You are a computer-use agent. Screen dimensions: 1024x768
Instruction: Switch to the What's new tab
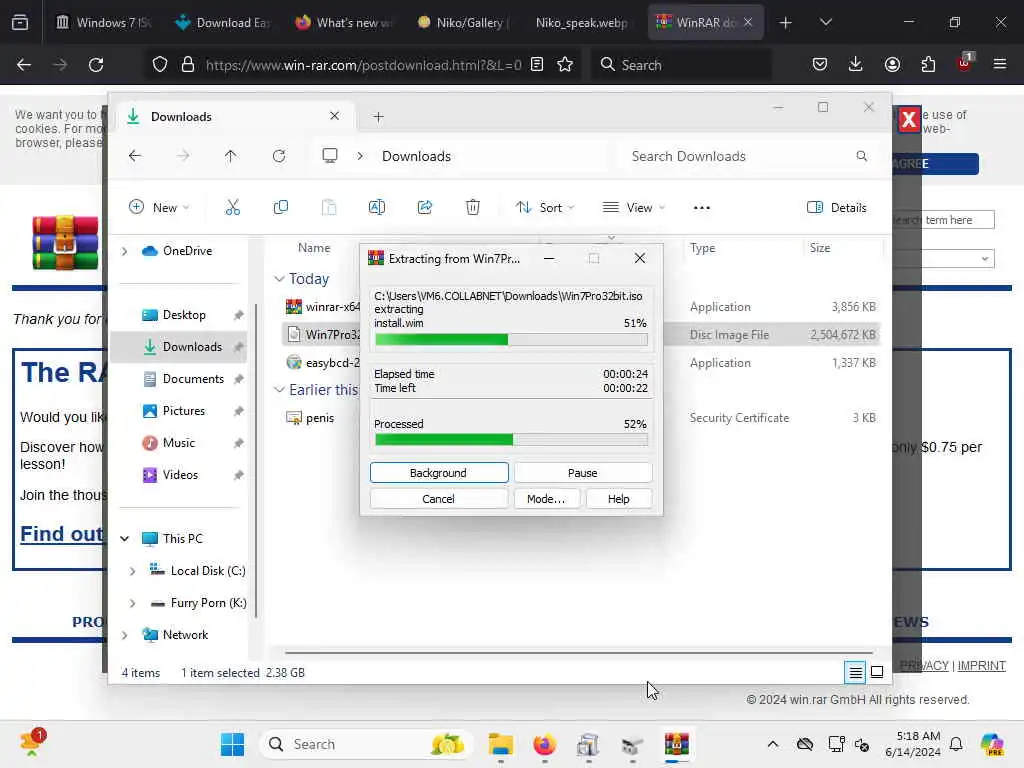343,22
